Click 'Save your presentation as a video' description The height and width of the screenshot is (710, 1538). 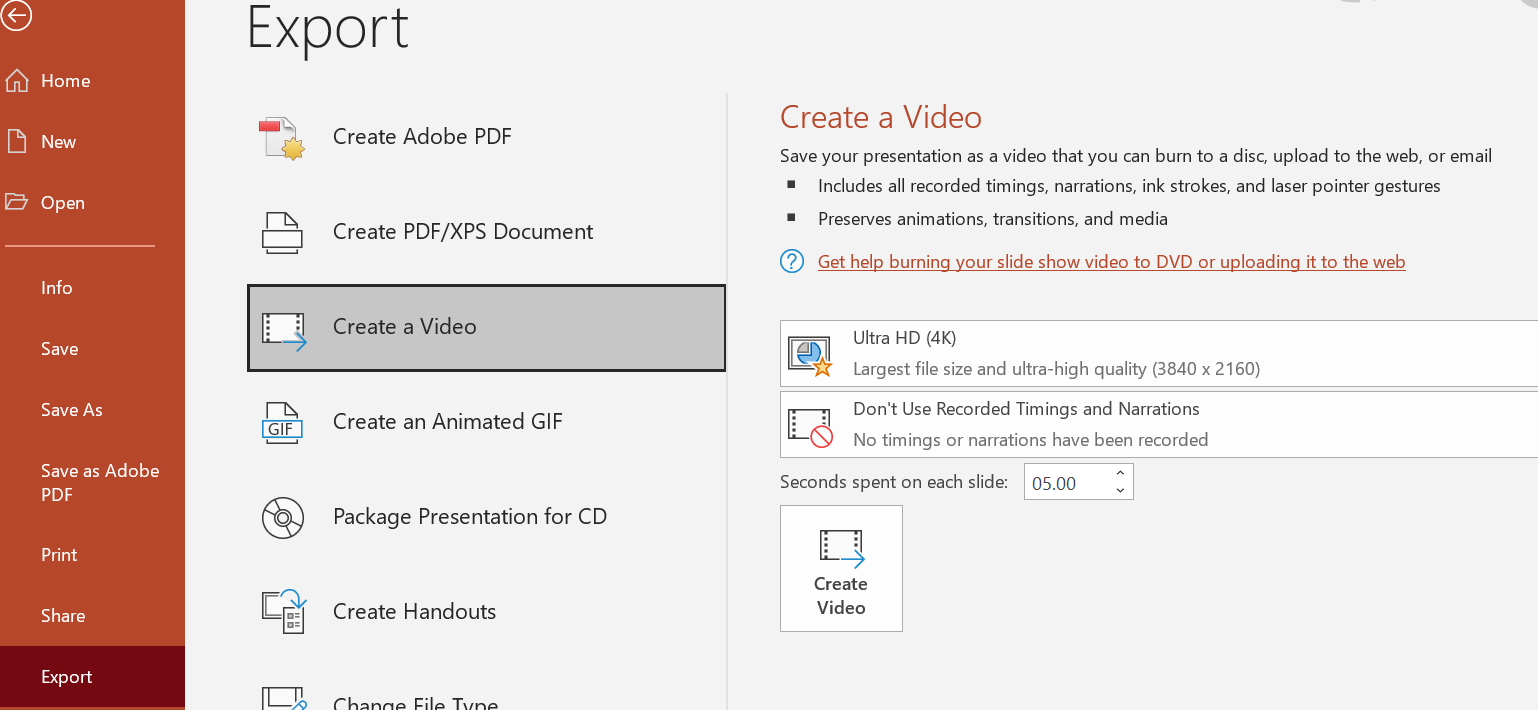(1136, 156)
